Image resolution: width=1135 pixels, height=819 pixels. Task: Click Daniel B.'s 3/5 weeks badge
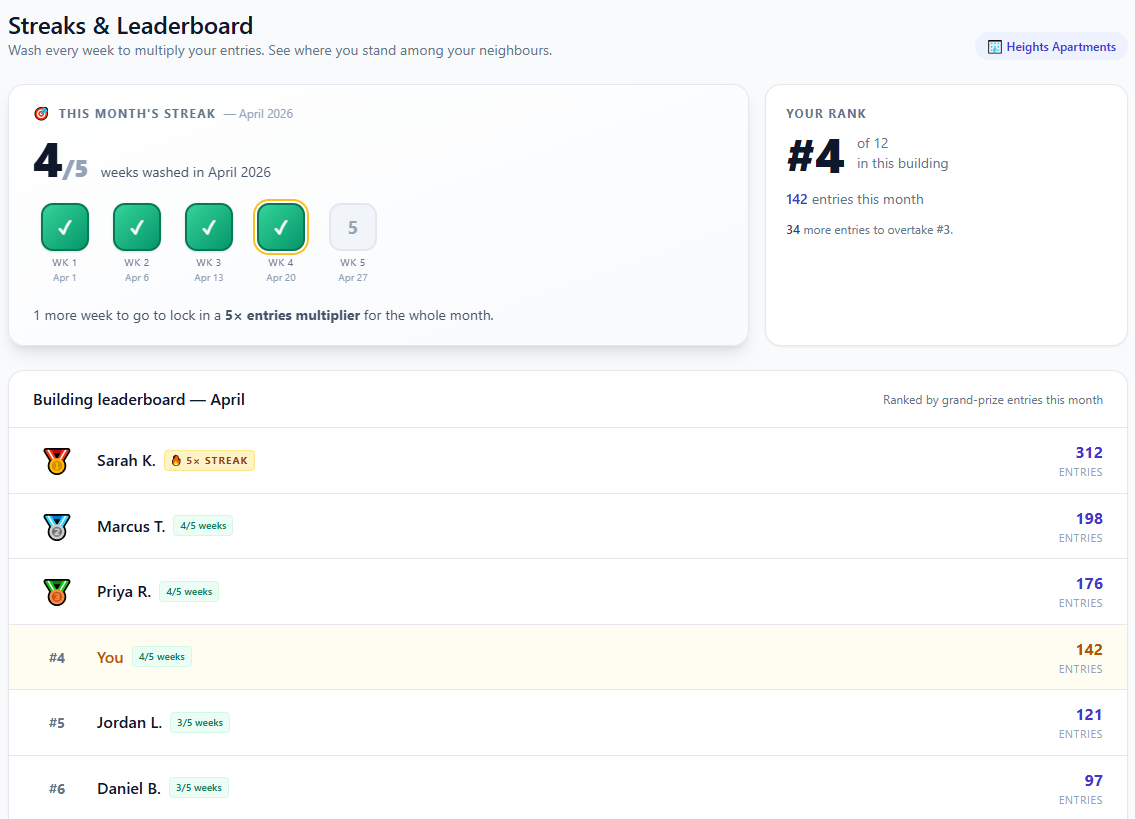(199, 788)
